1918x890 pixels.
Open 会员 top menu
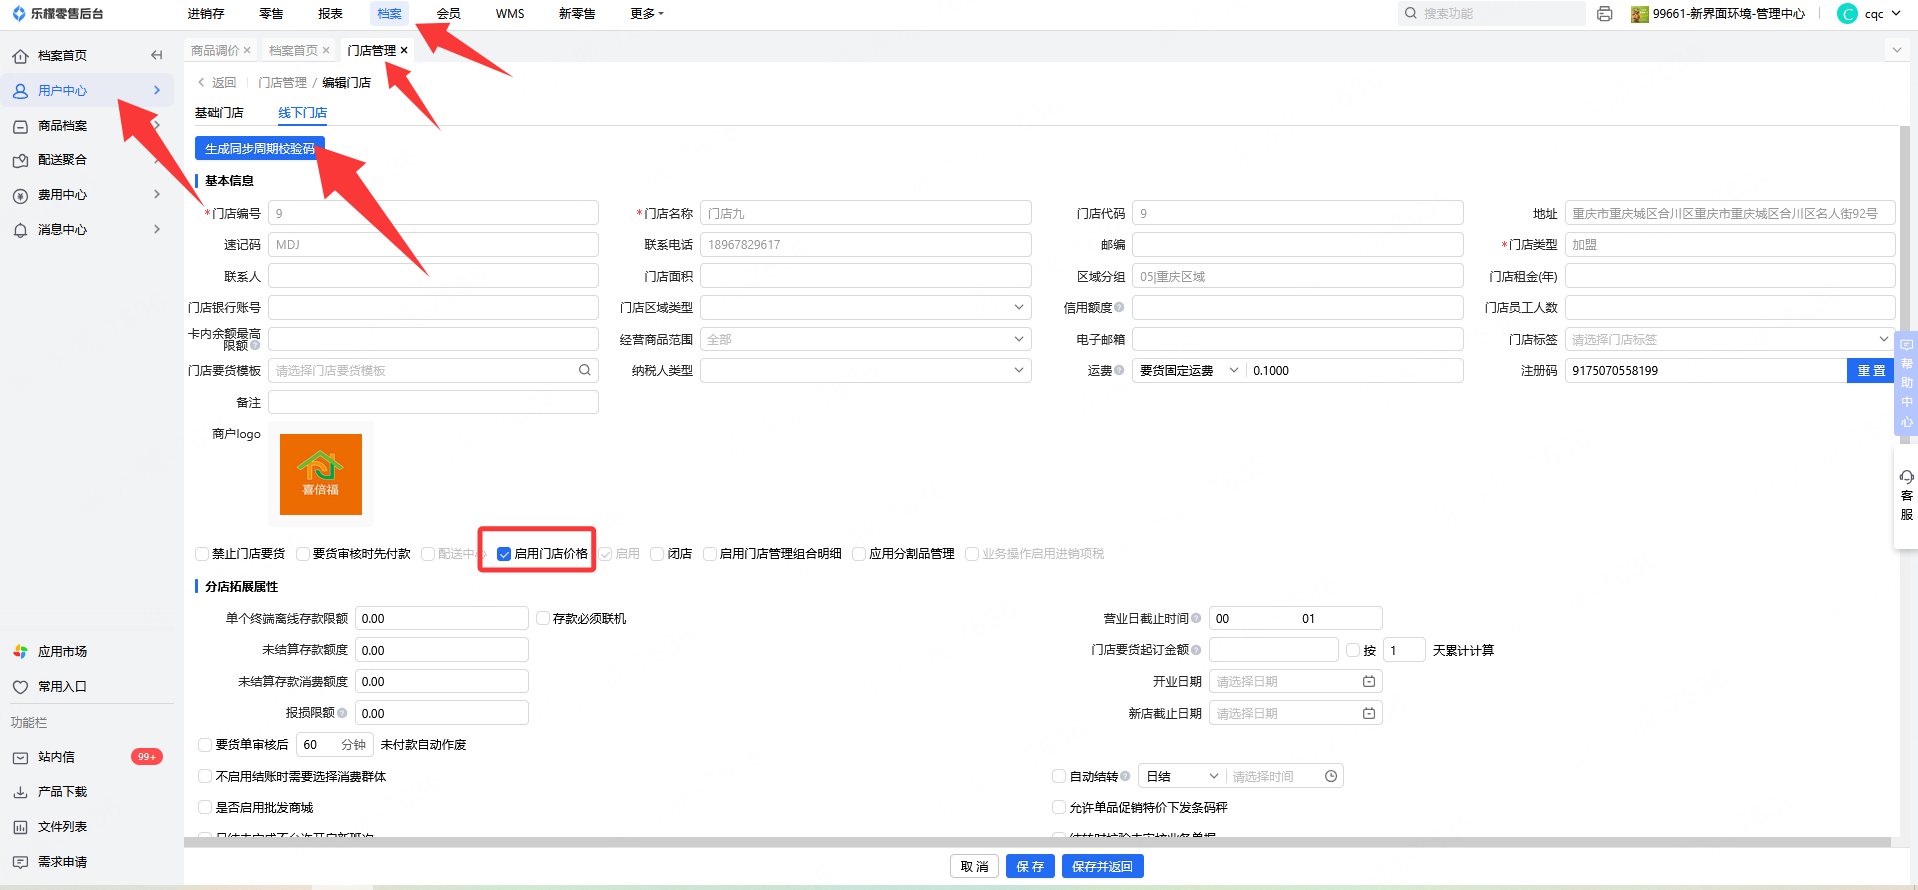pos(449,14)
